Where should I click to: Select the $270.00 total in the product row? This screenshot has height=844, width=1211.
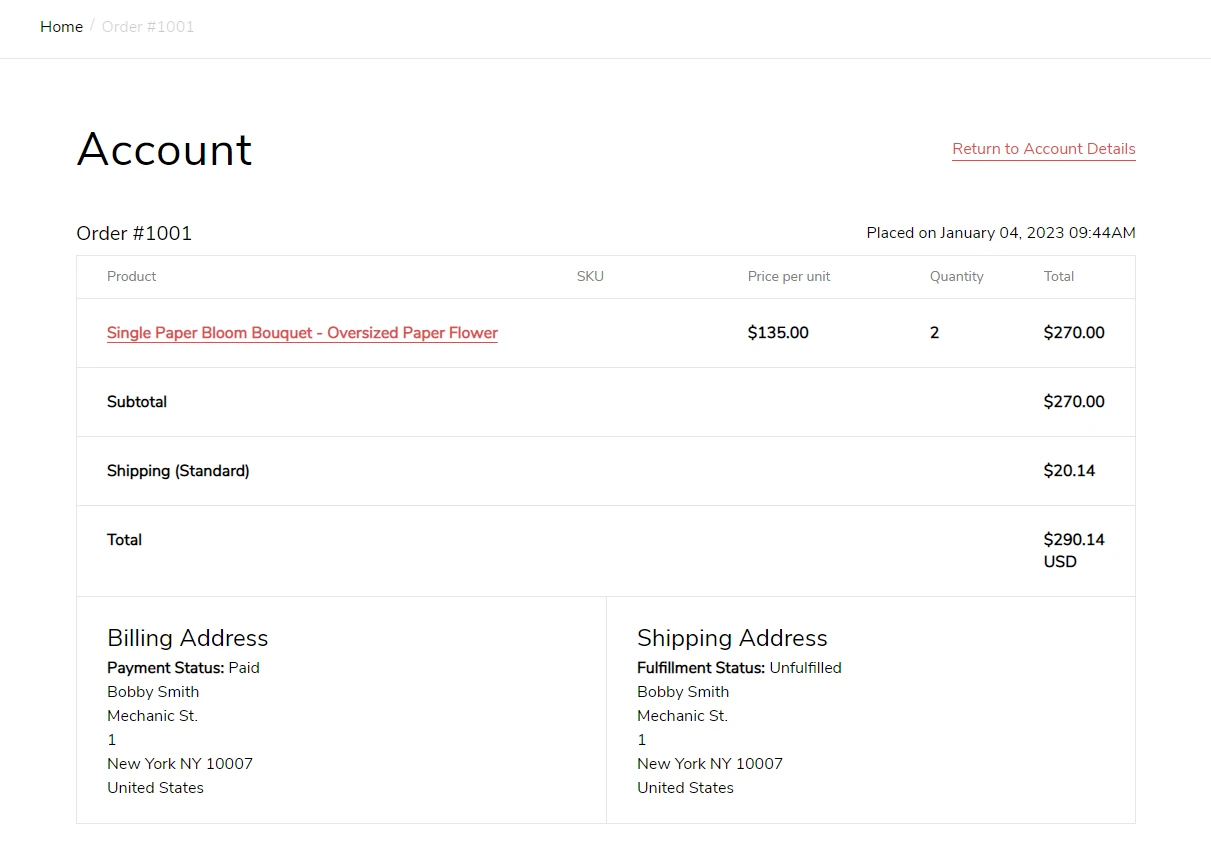tap(1074, 333)
